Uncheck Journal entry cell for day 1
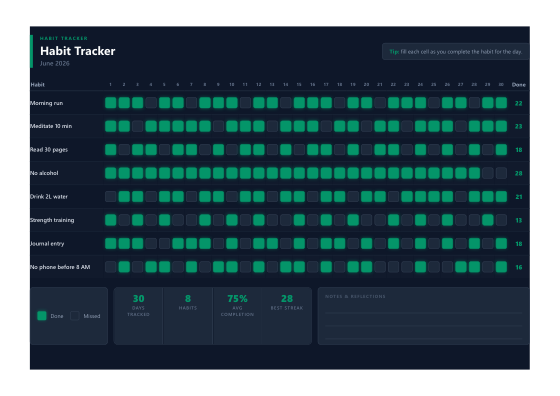 (x=111, y=244)
